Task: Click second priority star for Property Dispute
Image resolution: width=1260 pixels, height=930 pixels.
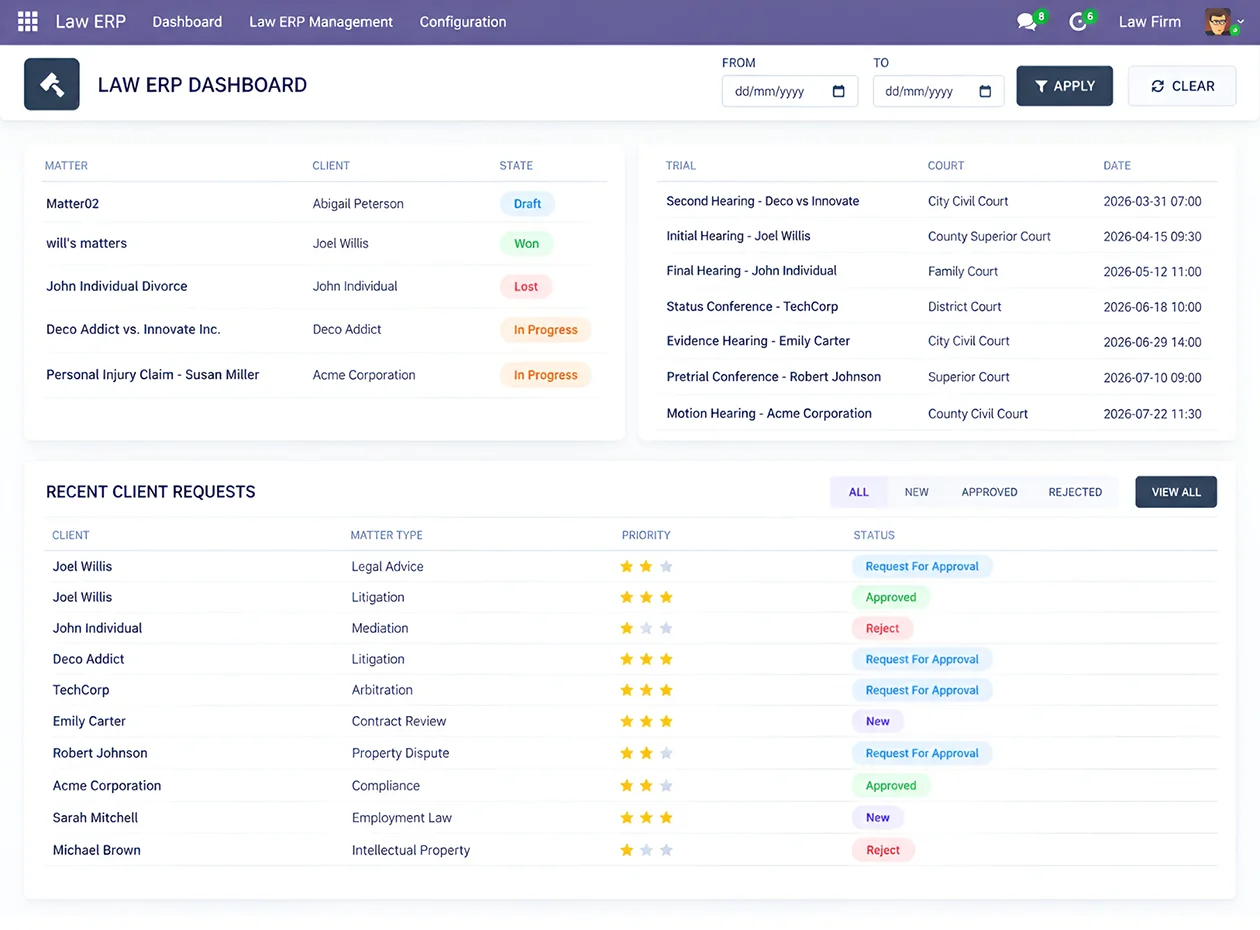Action: 646,753
